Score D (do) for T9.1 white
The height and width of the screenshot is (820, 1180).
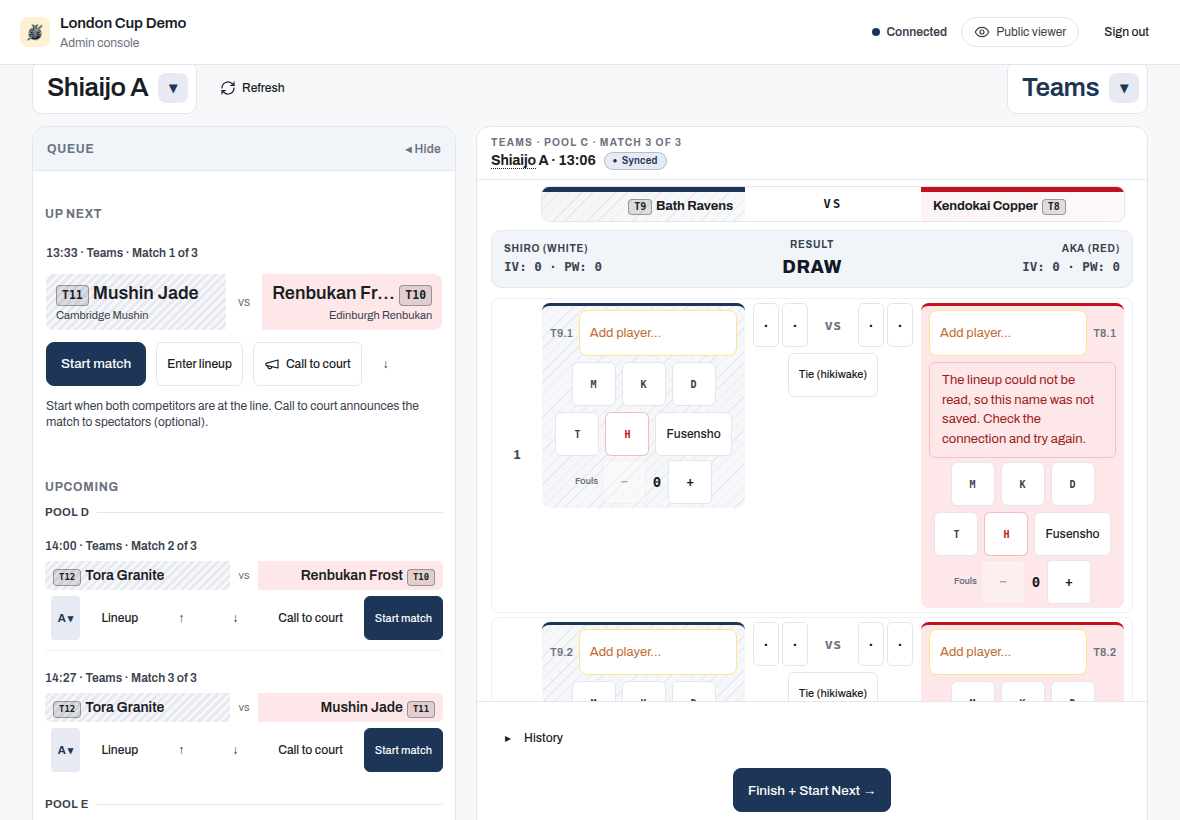694,384
